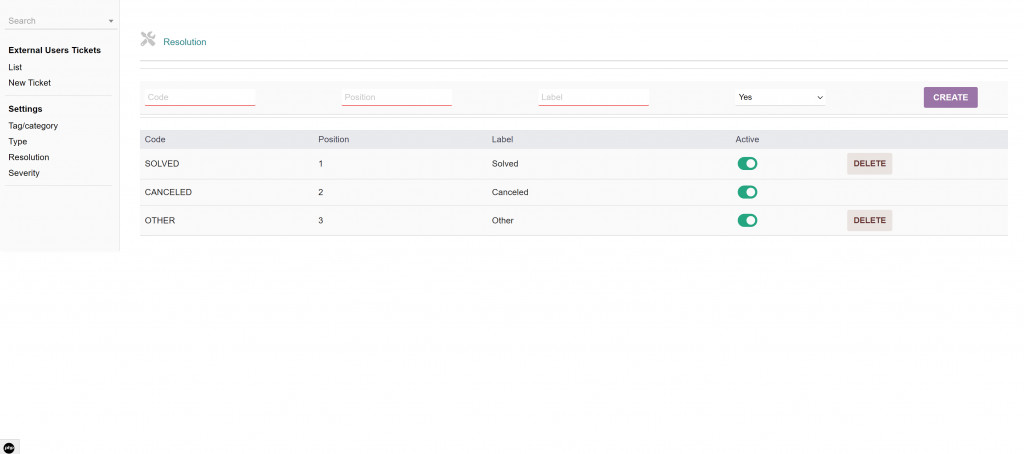Click the Resolution header link
Image resolution: width=1024 pixels, height=454 pixels.
pos(185,42)
